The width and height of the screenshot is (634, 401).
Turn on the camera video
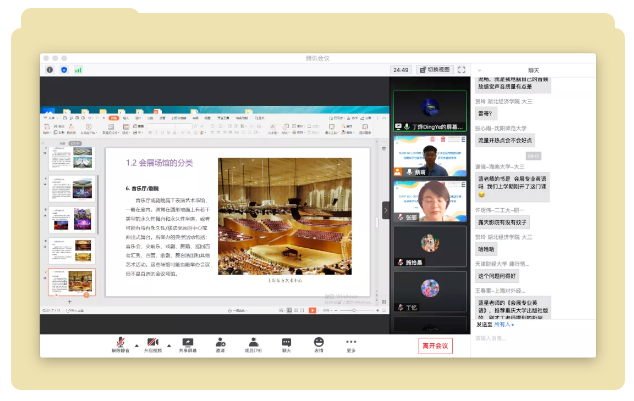tap(153, 342)
